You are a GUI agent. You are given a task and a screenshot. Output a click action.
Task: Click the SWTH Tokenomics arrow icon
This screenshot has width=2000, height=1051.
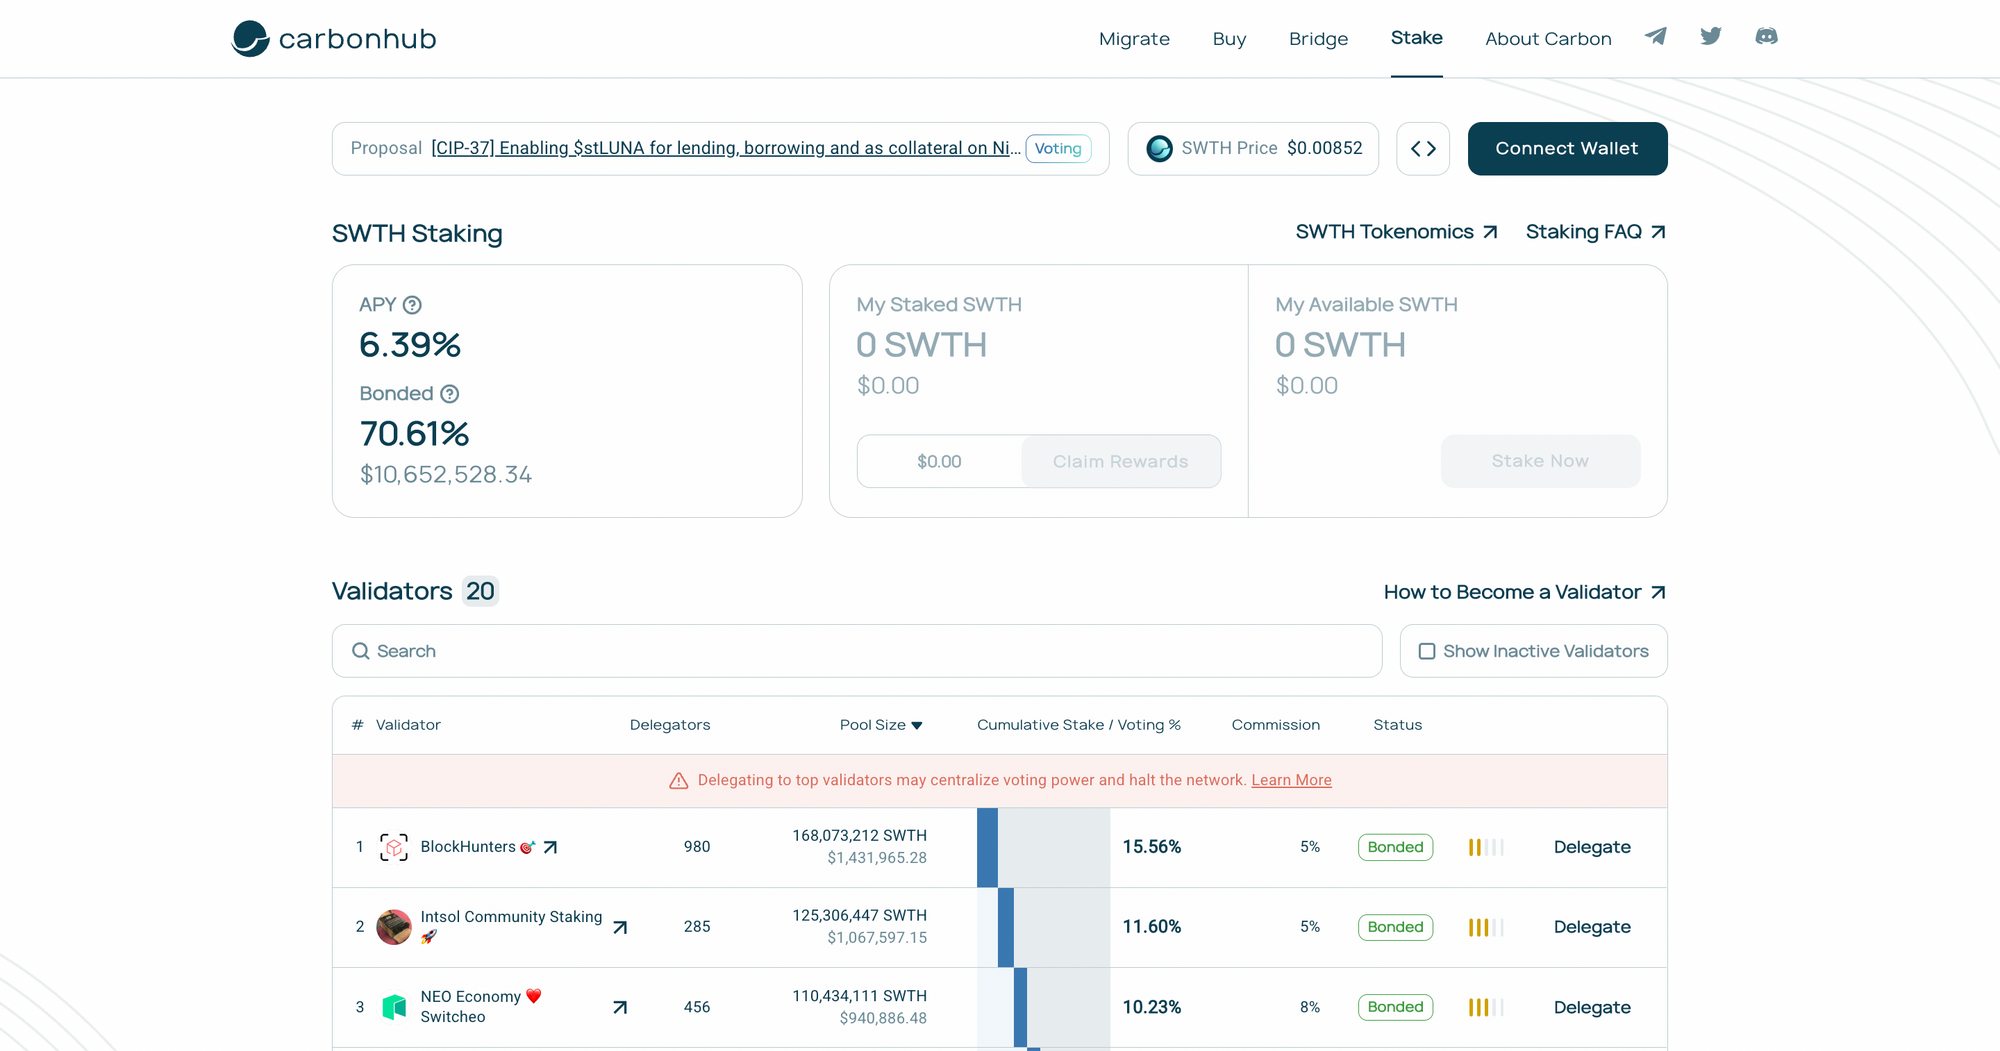[x=1490, y=232]
